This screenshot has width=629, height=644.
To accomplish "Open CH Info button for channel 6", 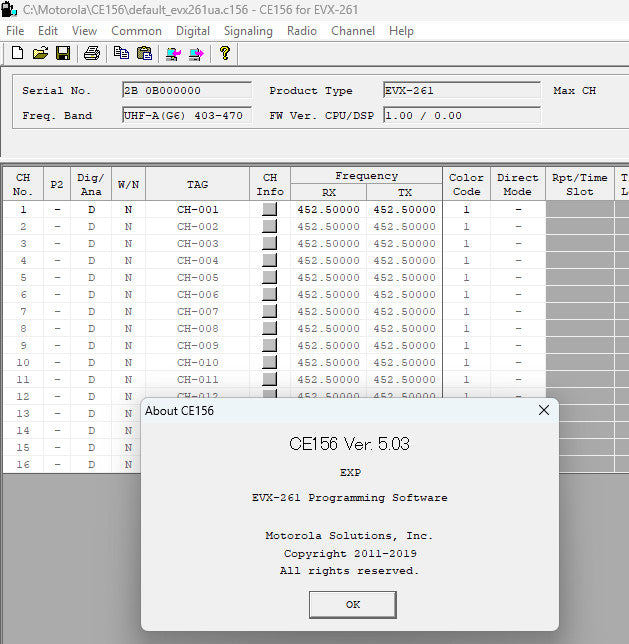I will coord(270,294).
